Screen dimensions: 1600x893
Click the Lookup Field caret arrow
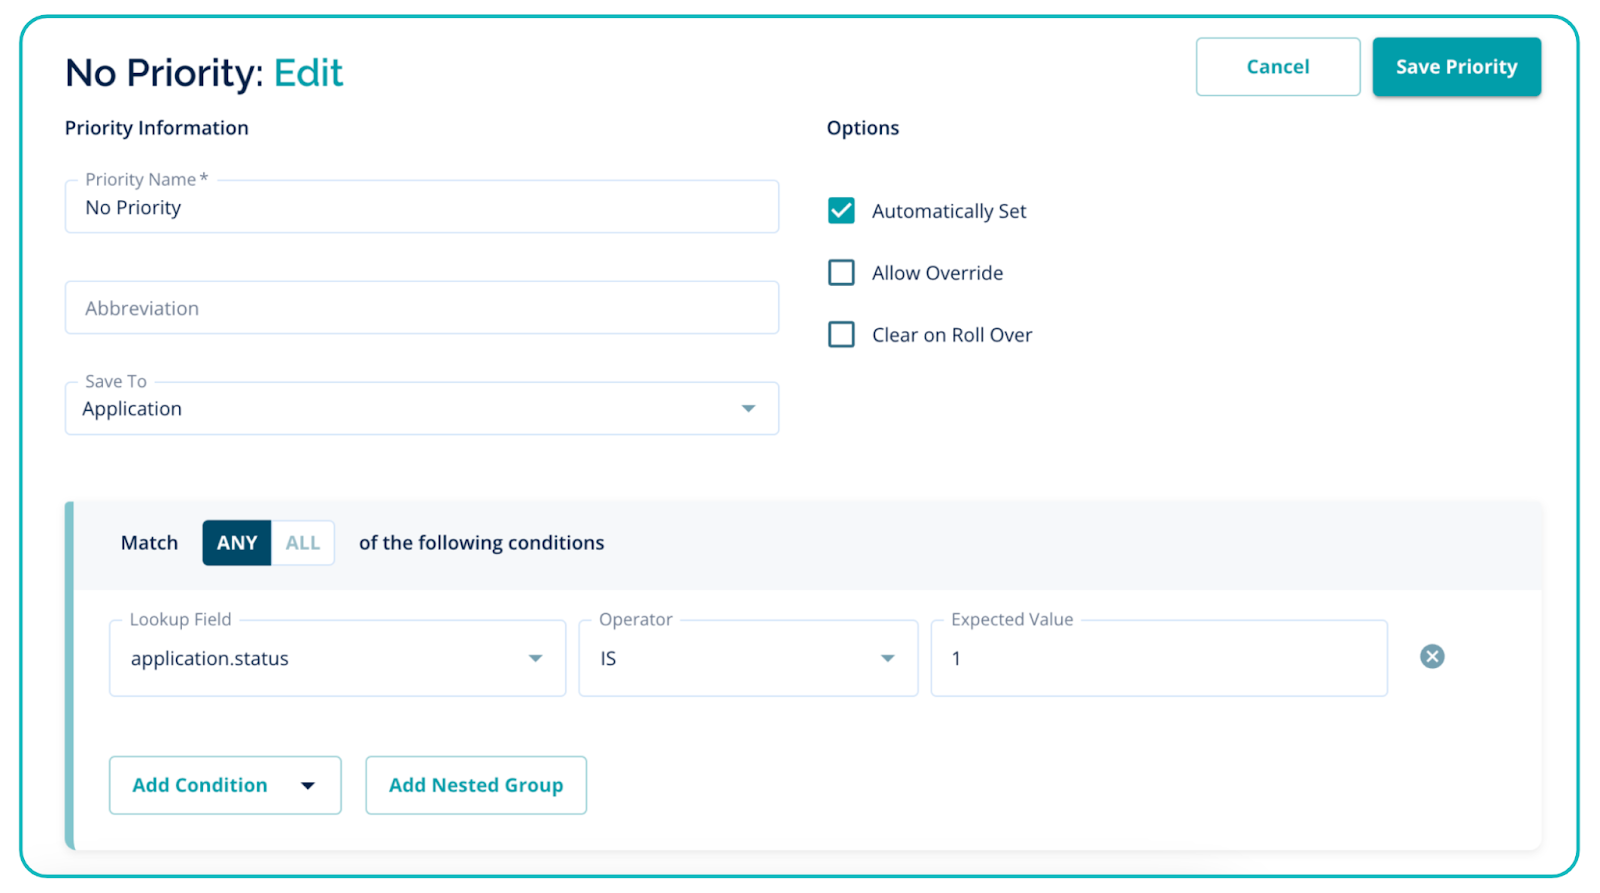[x=535, y=658]
